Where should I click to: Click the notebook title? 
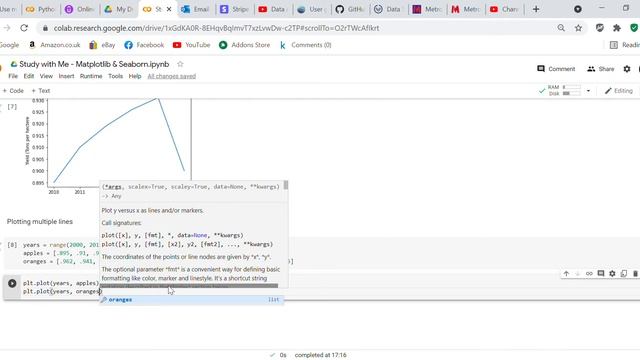94,64
